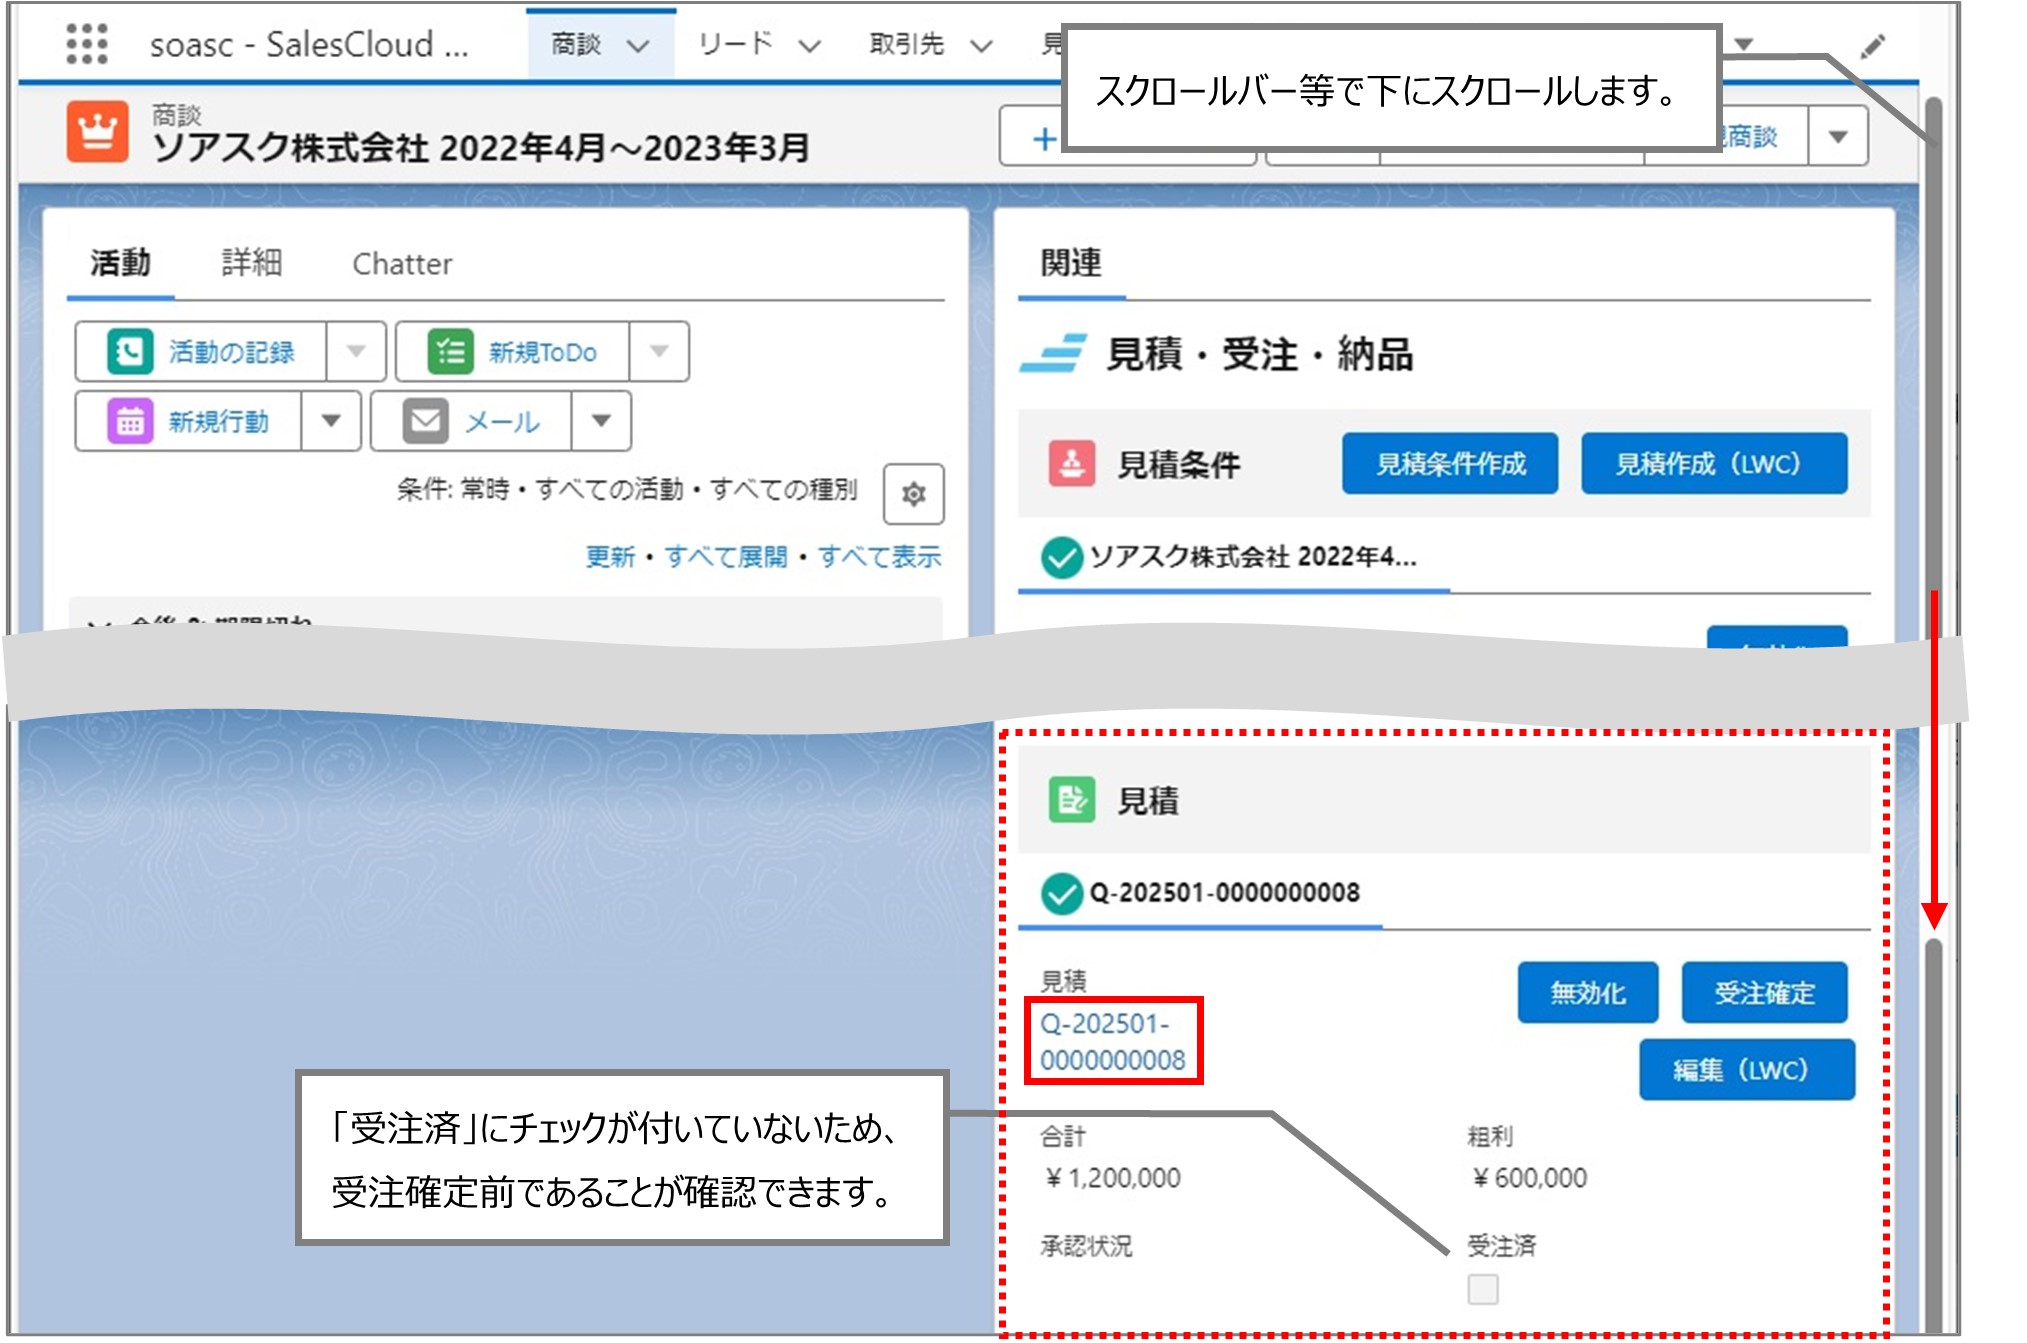The height and width of the screenshot is (1343, 2027).
Task: Select the 関連 tab
Action: 1071,263
